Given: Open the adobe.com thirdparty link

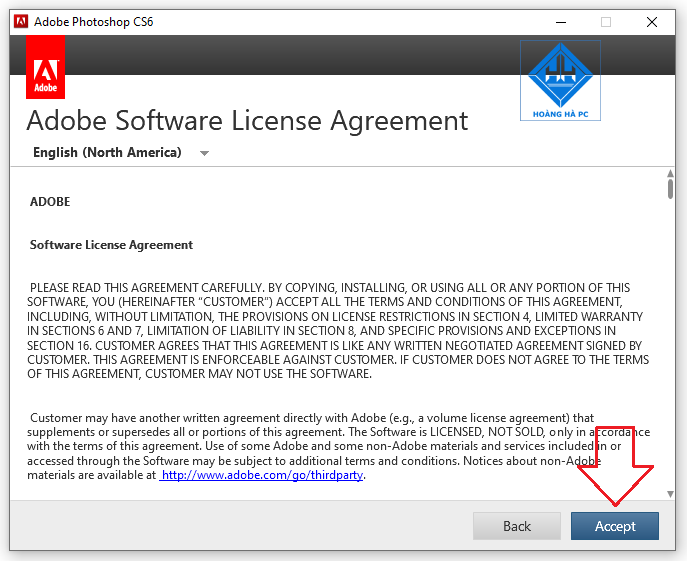Looking at the screenshot, I should click(262, 475).
